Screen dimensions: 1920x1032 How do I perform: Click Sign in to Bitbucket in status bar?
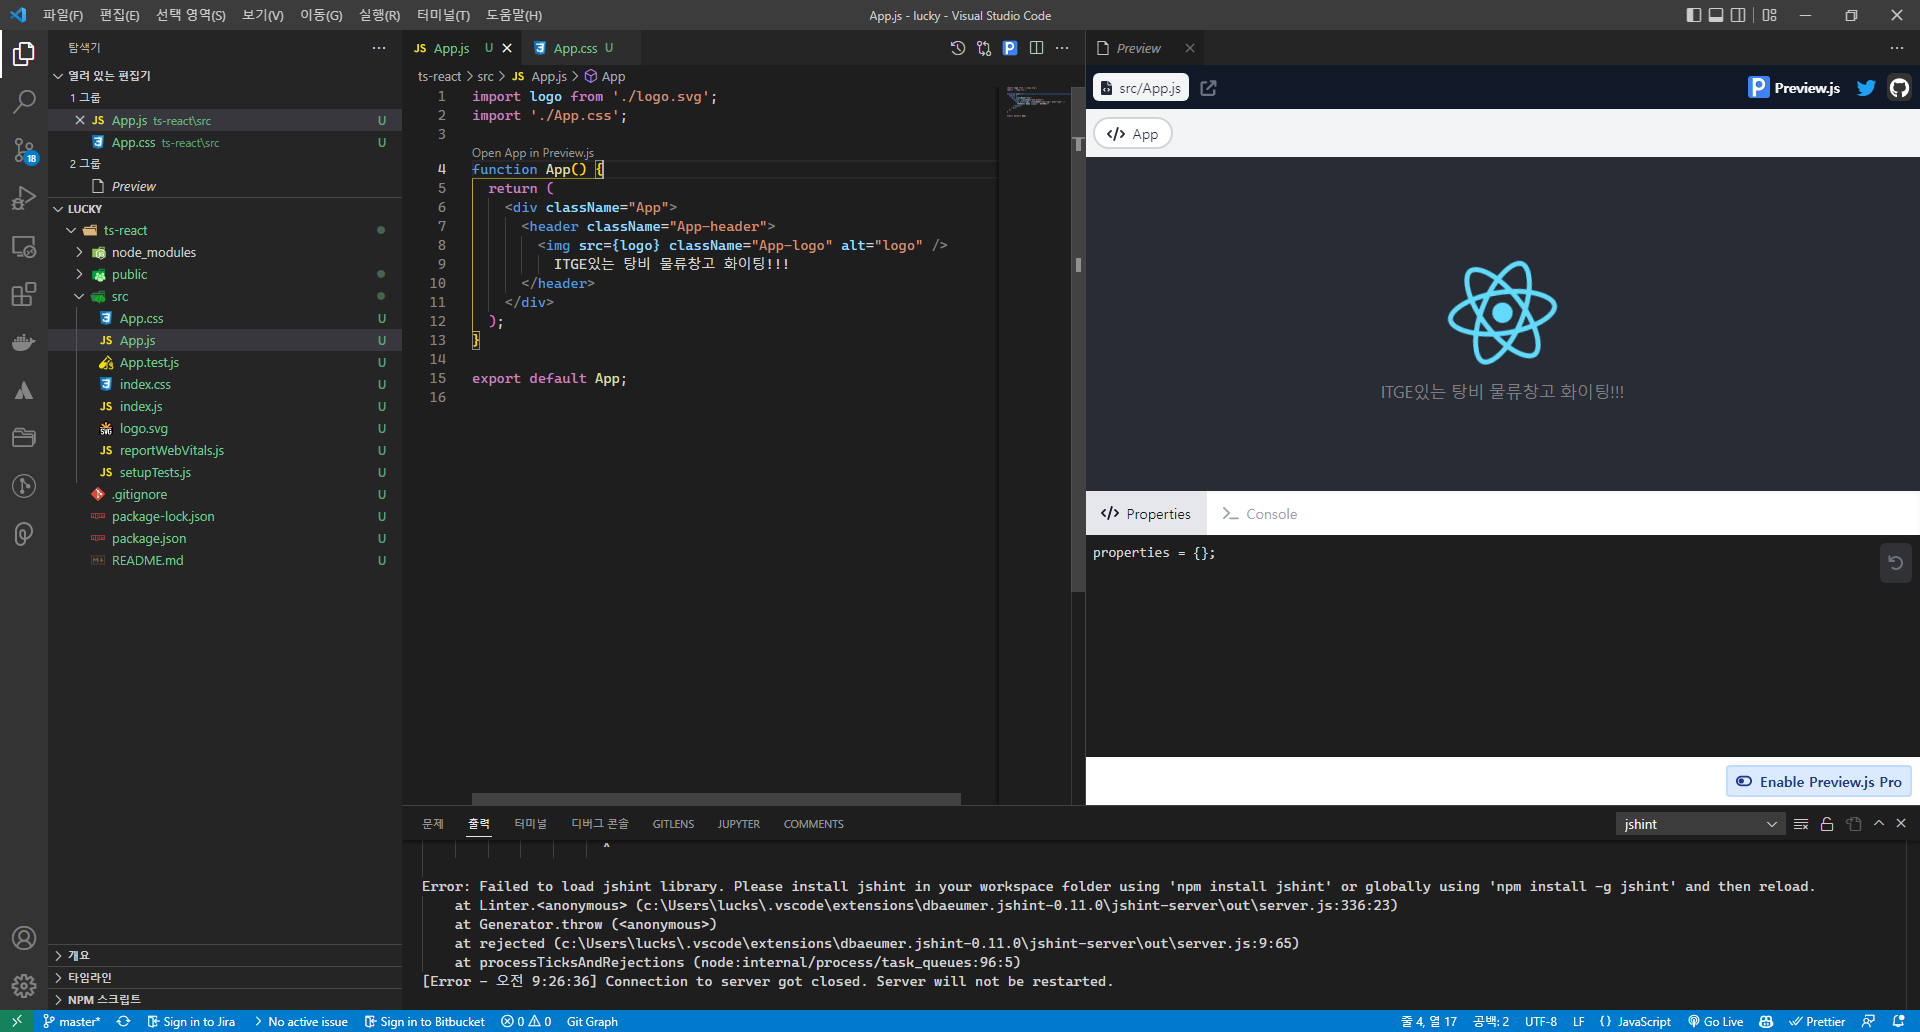(424, 1021)
